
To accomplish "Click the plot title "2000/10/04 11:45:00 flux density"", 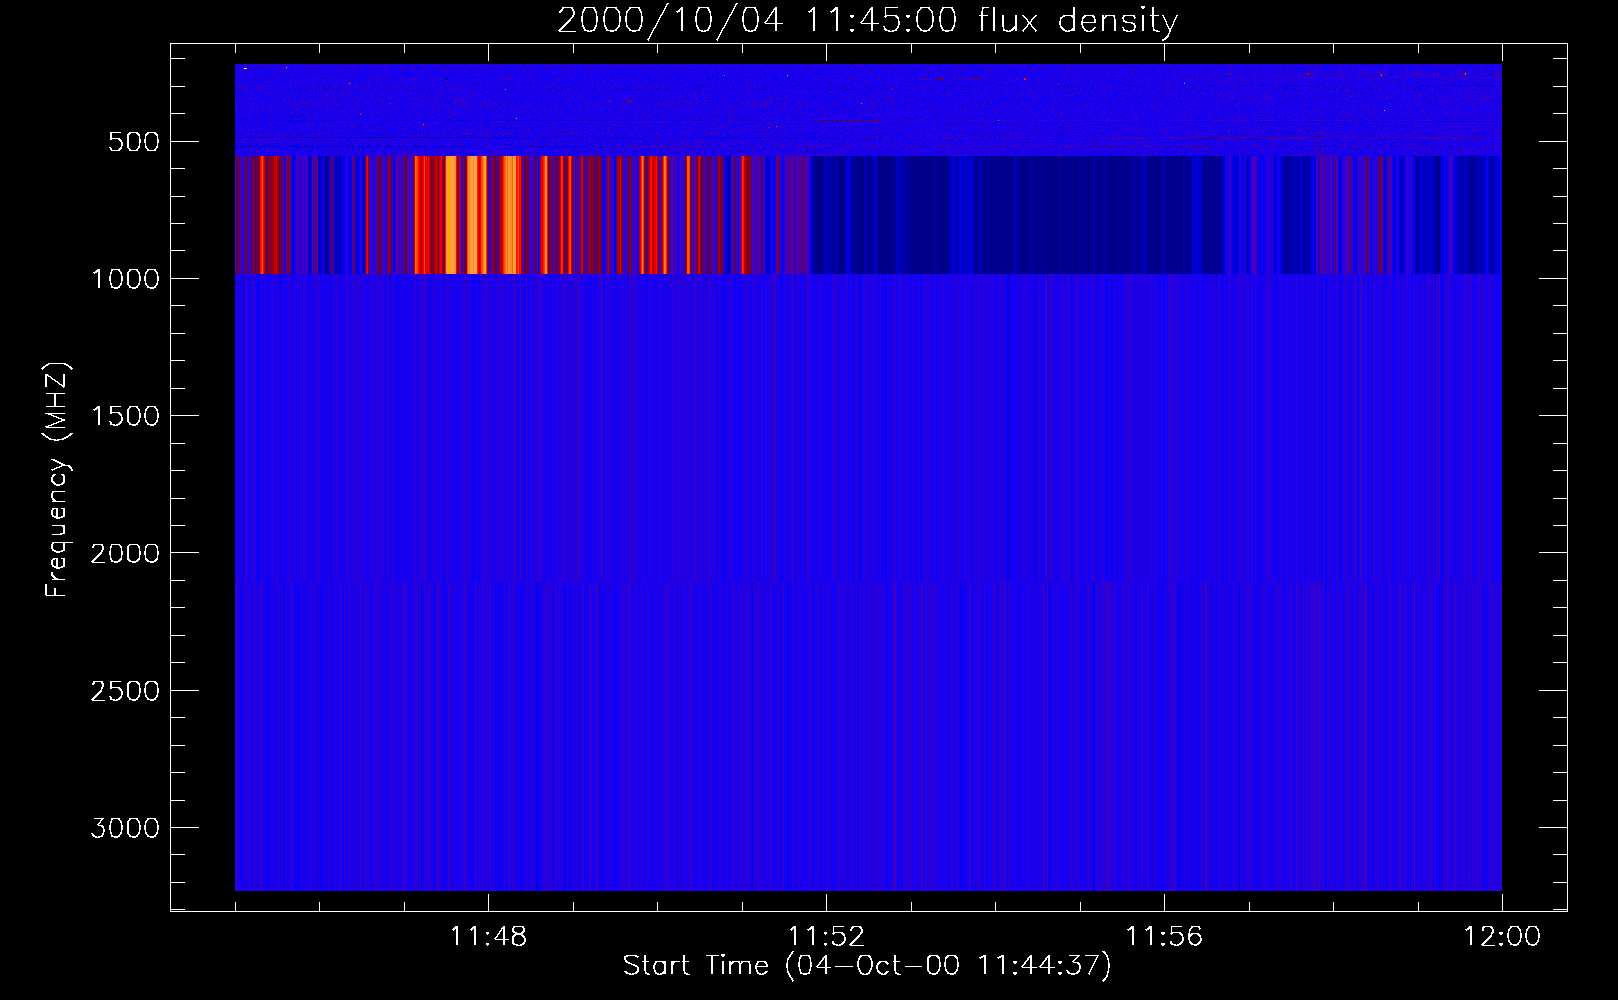I will click(x=867, y=21).
